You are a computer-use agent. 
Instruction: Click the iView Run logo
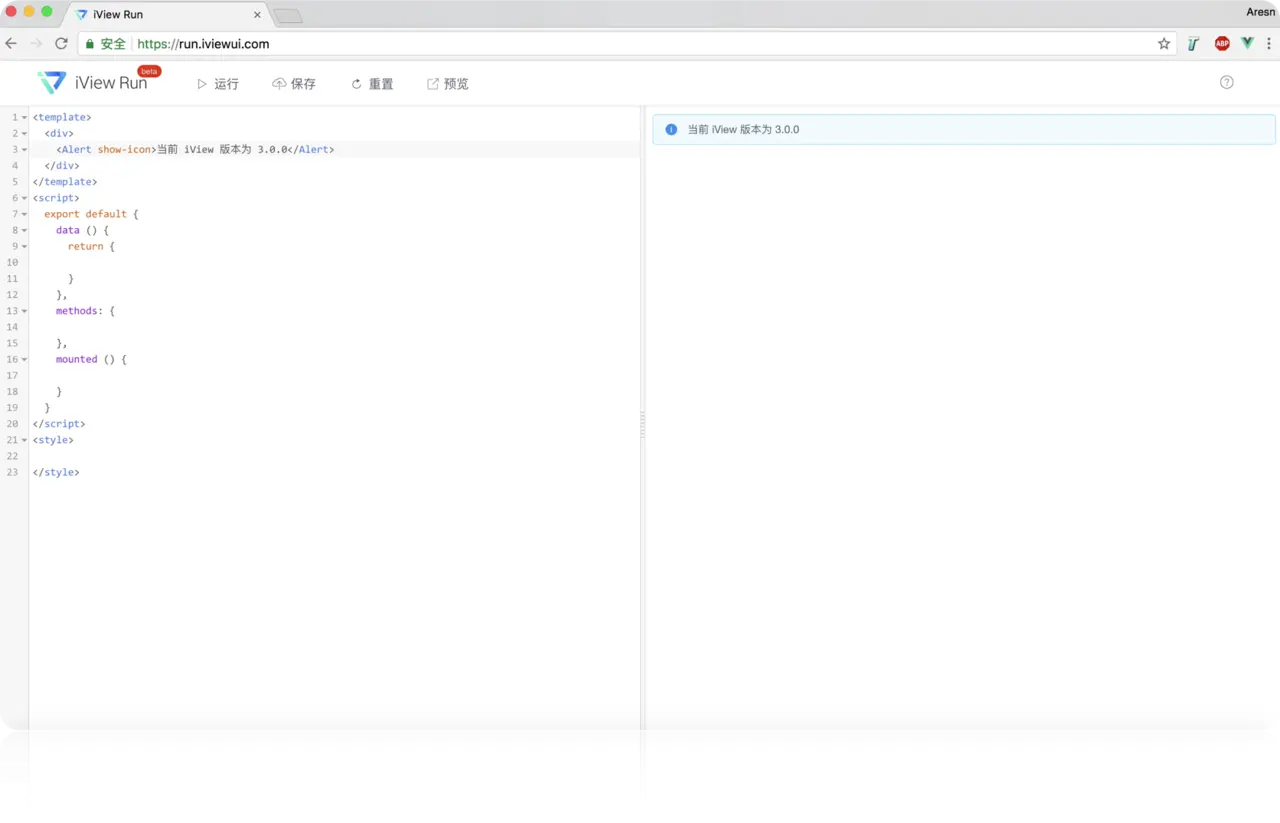92,83
